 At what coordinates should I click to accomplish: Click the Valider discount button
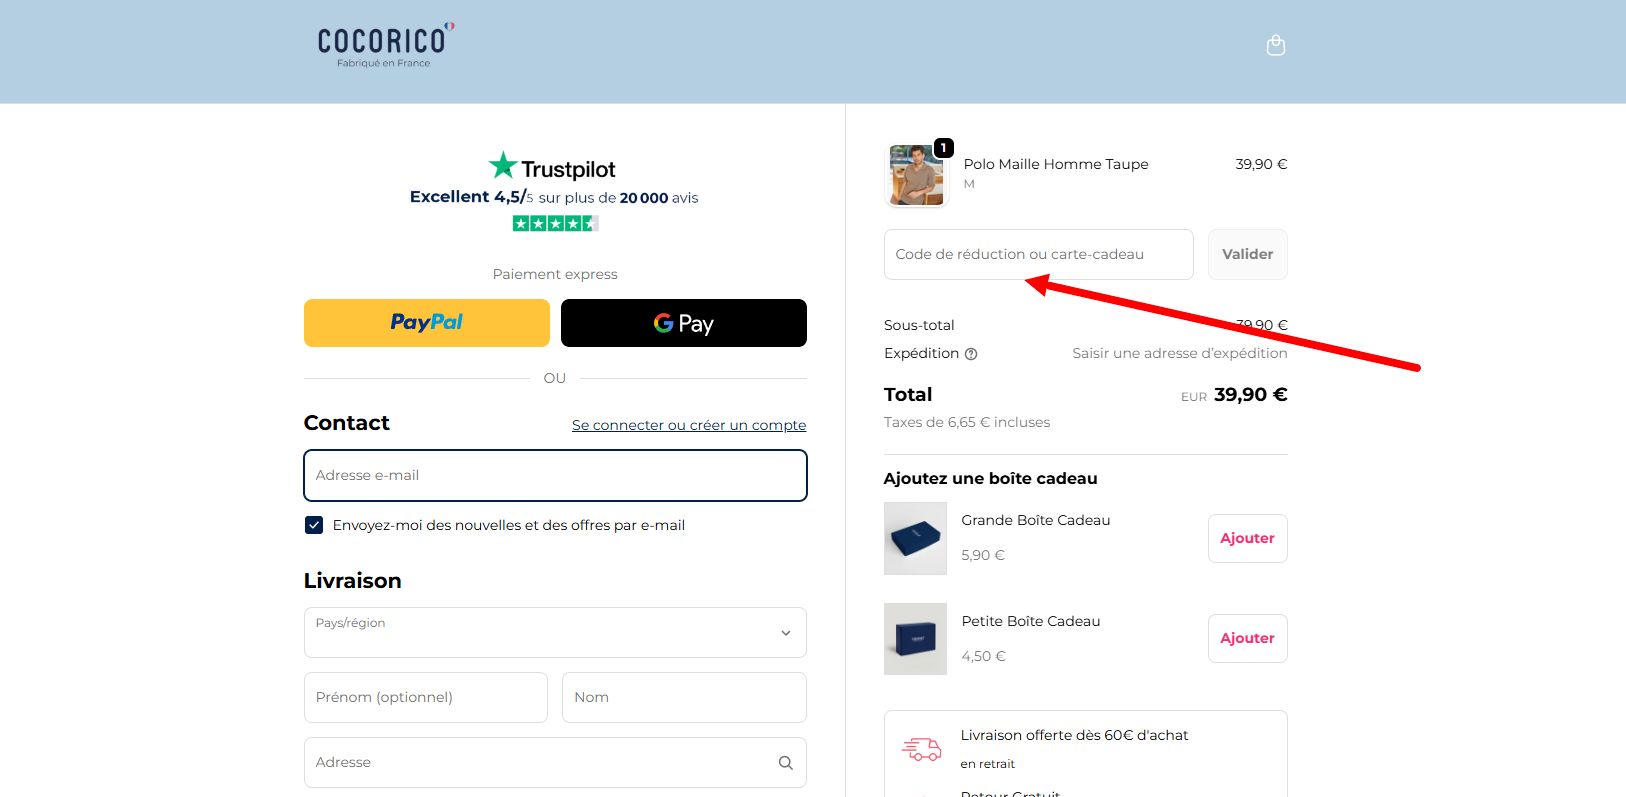(x=1247, y=254)
